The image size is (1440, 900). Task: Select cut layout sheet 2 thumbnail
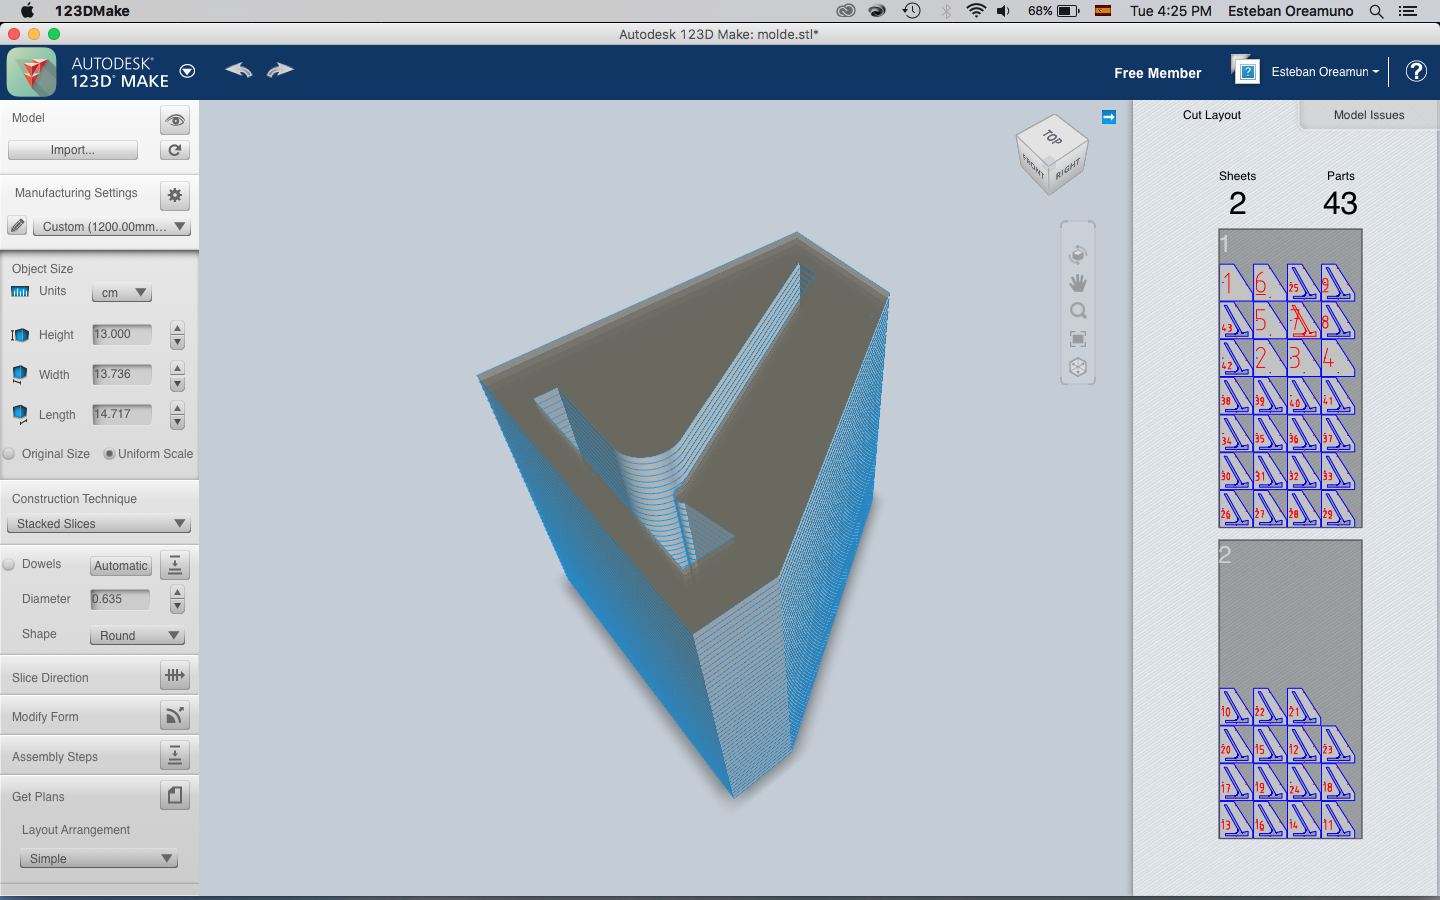coord(1290,690)
